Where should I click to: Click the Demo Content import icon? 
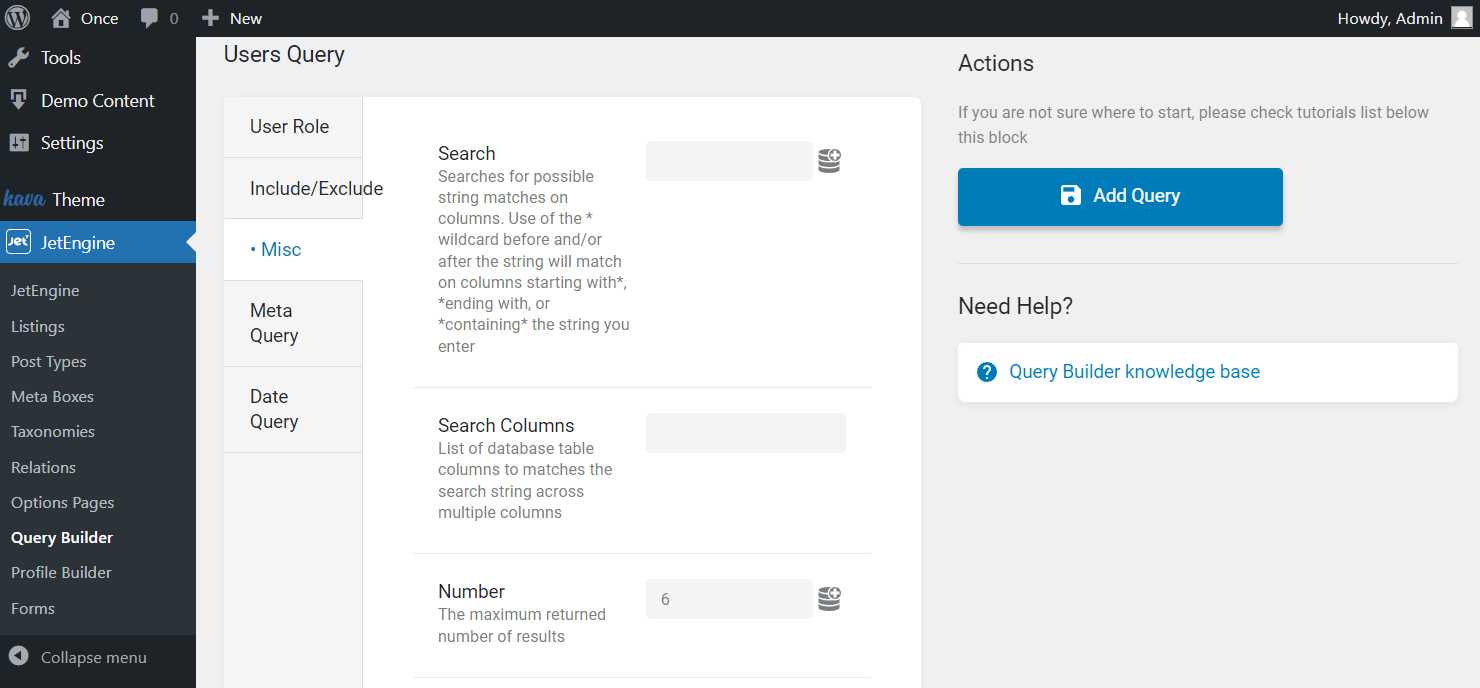(x=18, y=100)
